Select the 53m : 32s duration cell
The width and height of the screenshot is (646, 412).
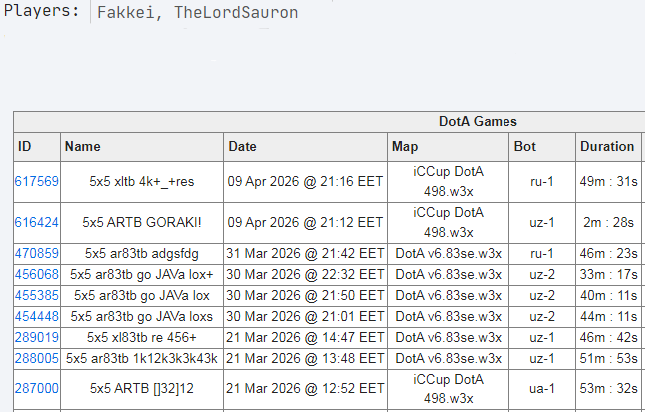coord(607,389)
